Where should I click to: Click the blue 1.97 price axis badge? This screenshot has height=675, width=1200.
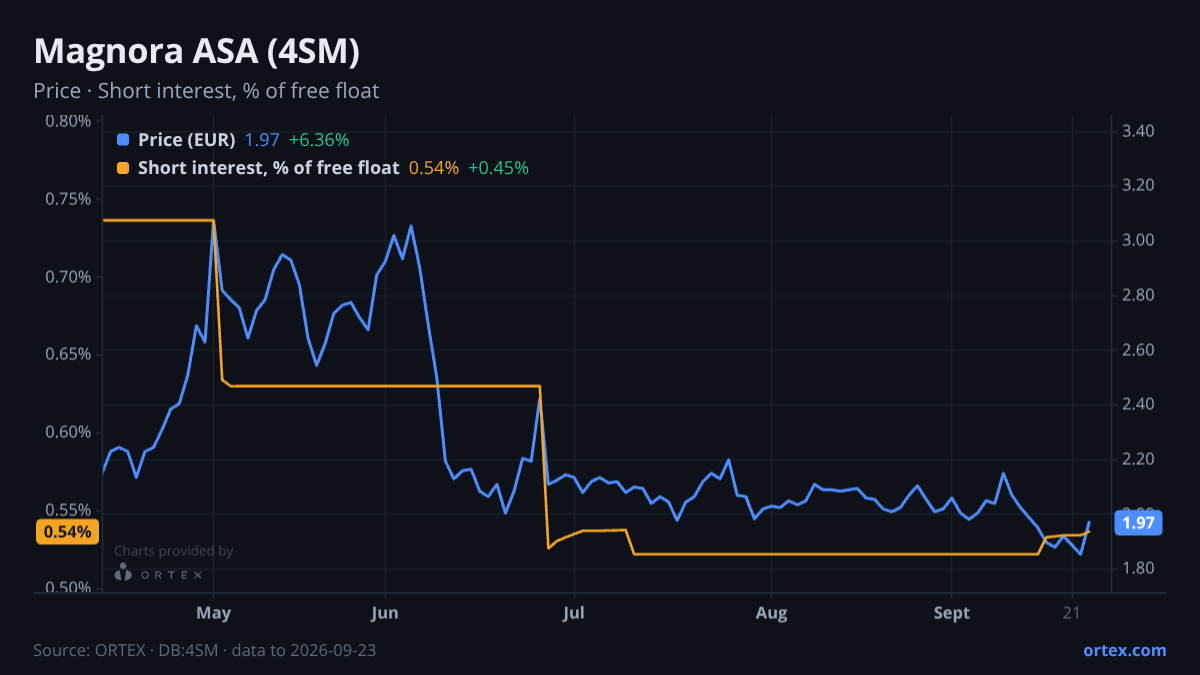coord(1138,522)
